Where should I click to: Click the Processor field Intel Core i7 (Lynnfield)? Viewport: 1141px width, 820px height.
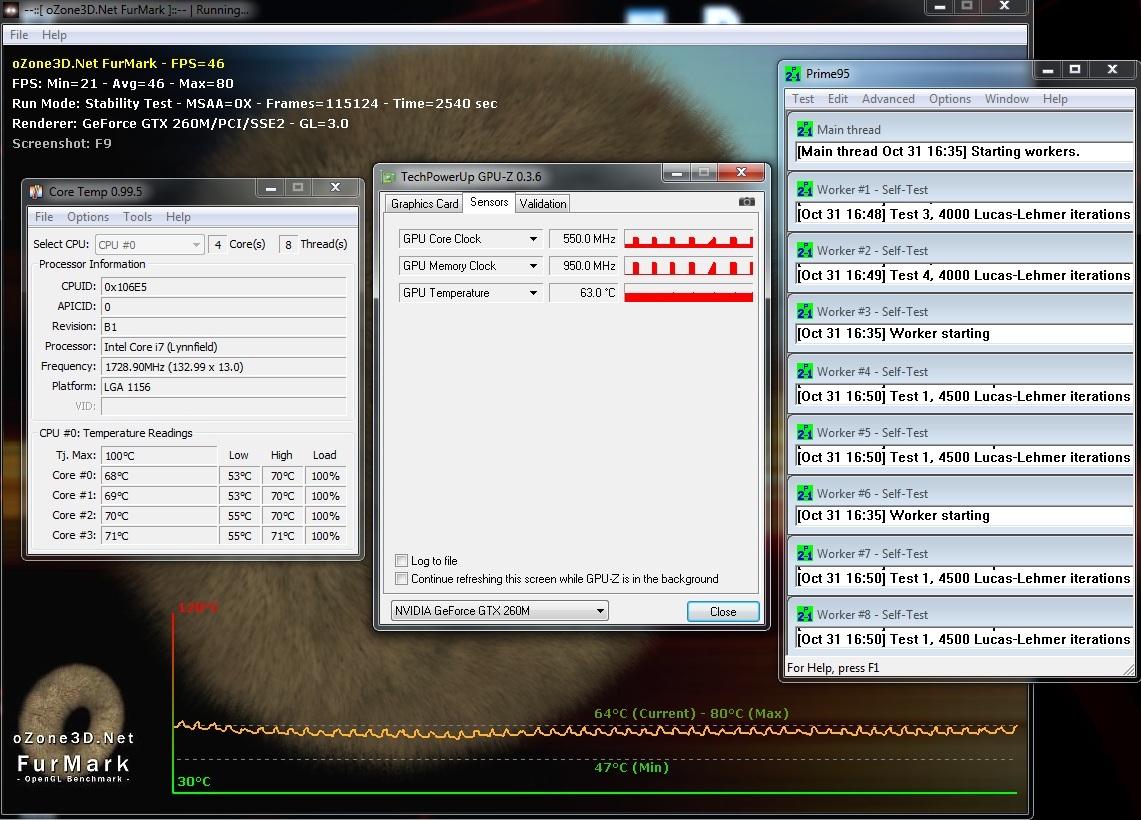(223, 347)
